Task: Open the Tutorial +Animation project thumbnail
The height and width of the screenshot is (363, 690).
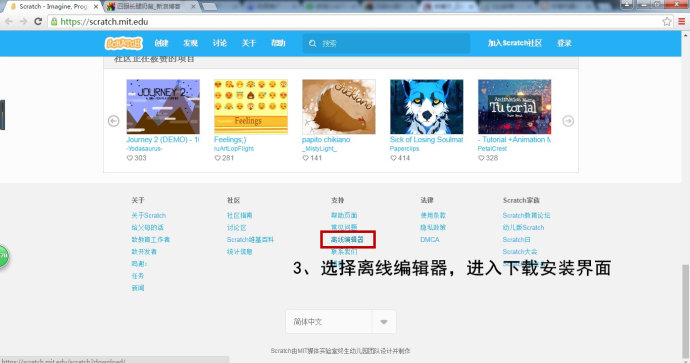Action: [514, 106]
